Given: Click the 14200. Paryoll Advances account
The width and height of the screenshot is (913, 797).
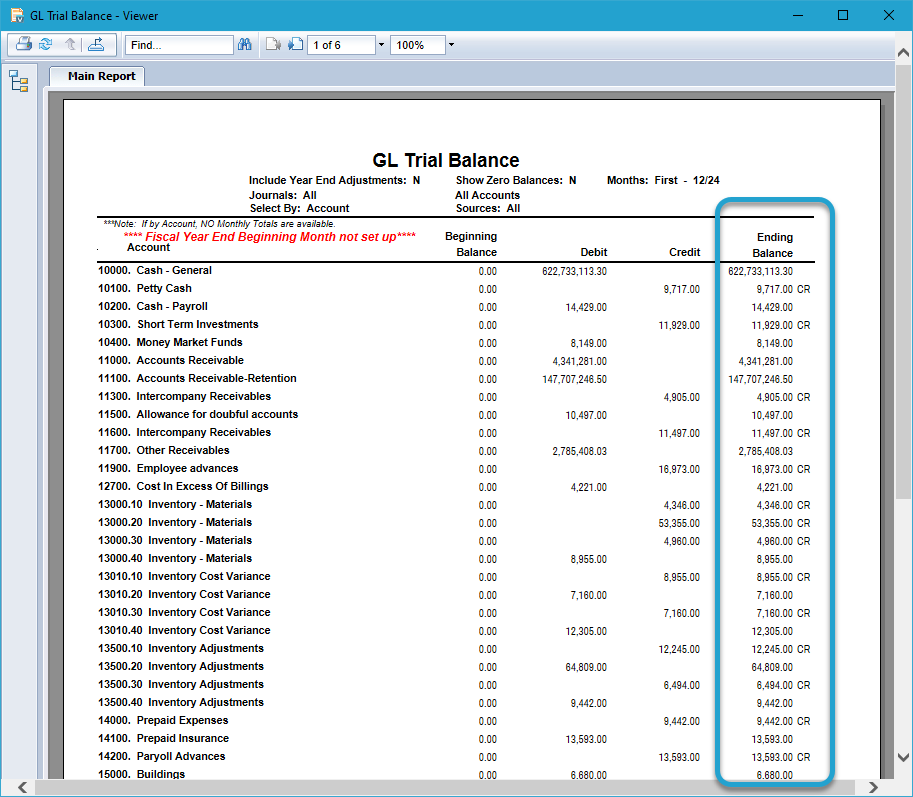Looking at the screenshot, I should tap(161, 756).
